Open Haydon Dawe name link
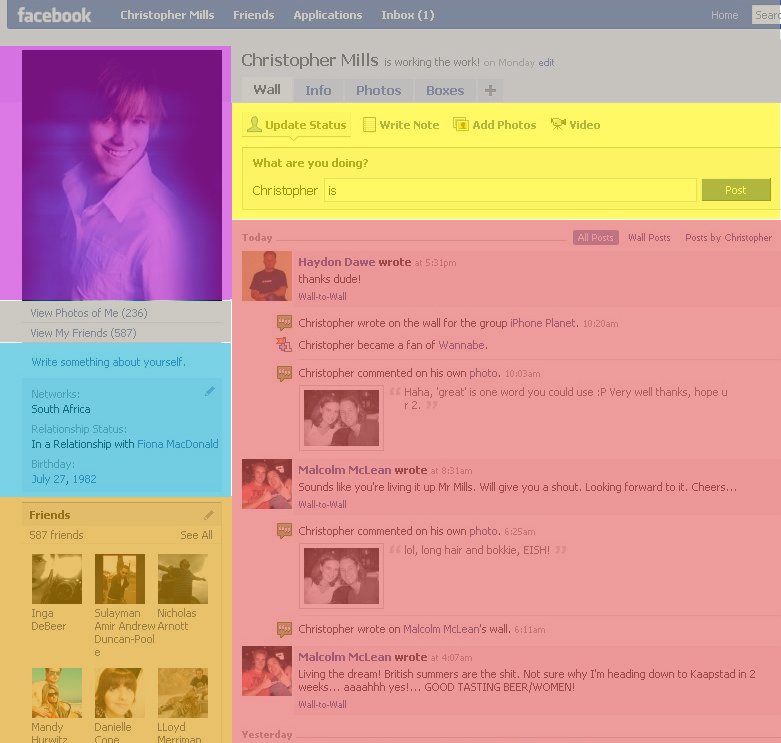This screenshot has width=781, height=743. (x=337, y=262)
